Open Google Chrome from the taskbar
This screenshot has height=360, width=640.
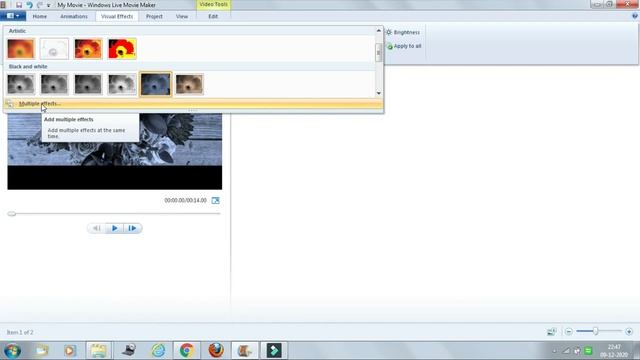point(187,351)
